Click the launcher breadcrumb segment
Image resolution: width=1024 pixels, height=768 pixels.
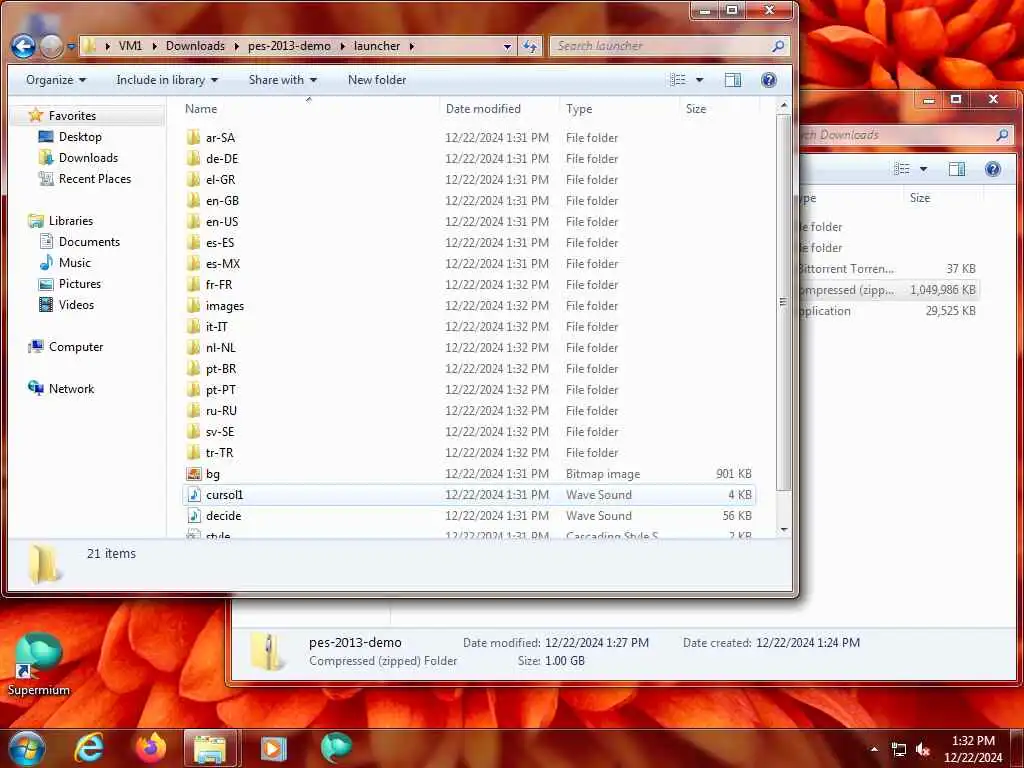click(x=377, y=46)
